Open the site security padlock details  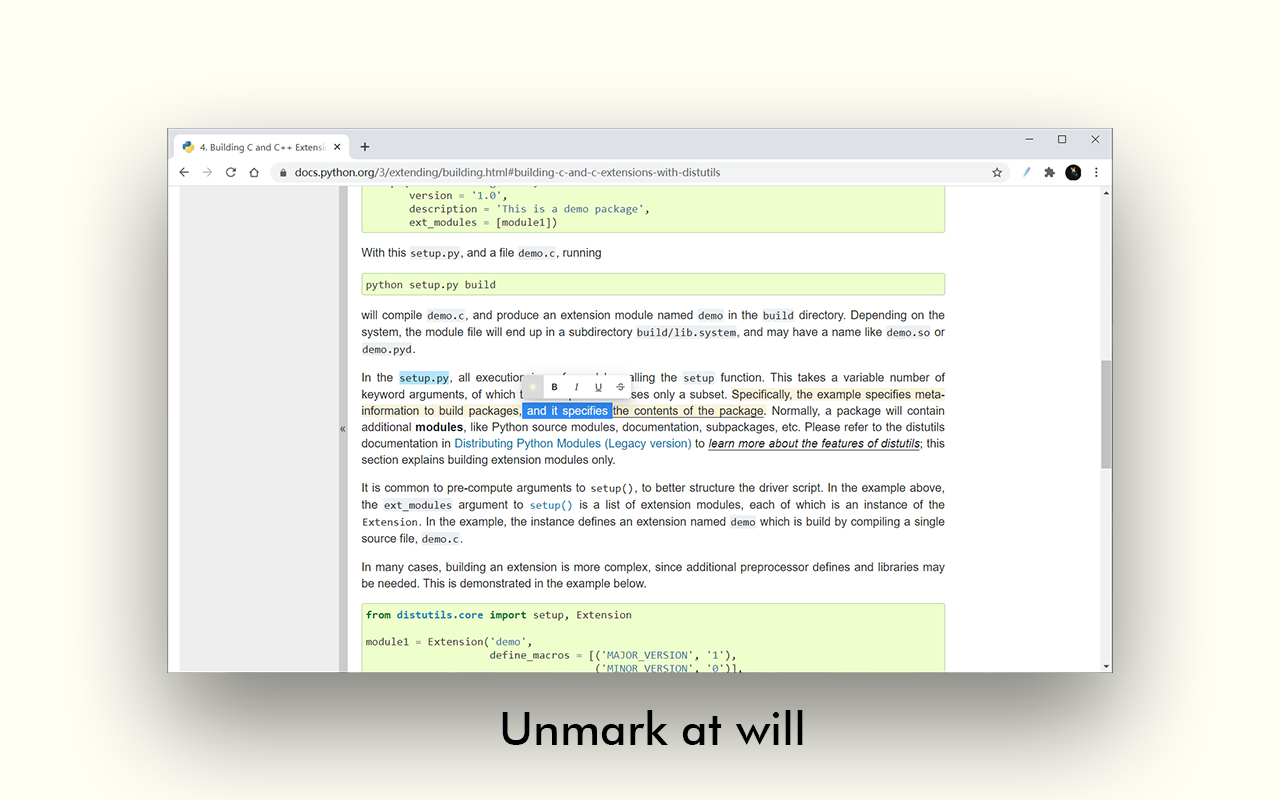point(282,172)
